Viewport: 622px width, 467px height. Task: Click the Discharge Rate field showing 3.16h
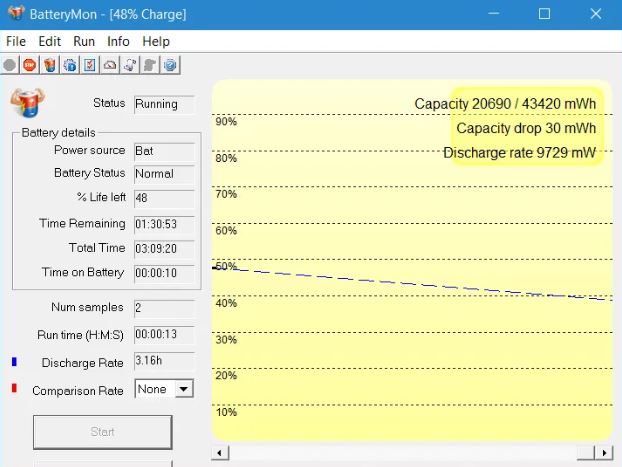tap(164, 361)
